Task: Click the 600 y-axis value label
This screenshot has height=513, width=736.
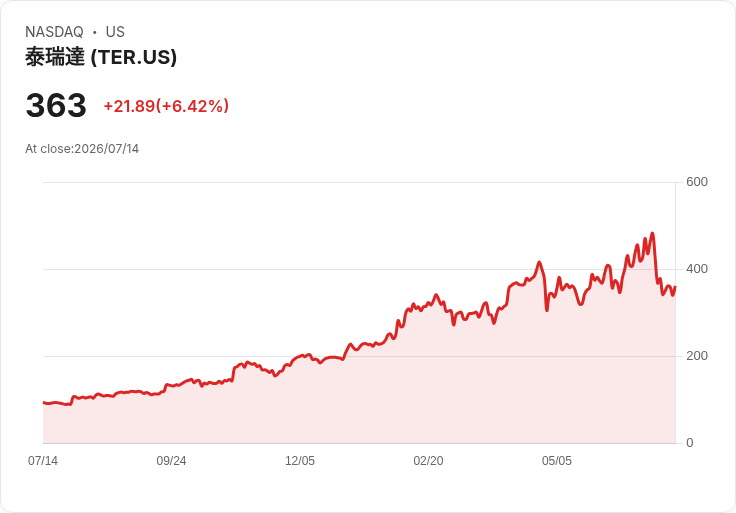Action: tap(697, 182)
